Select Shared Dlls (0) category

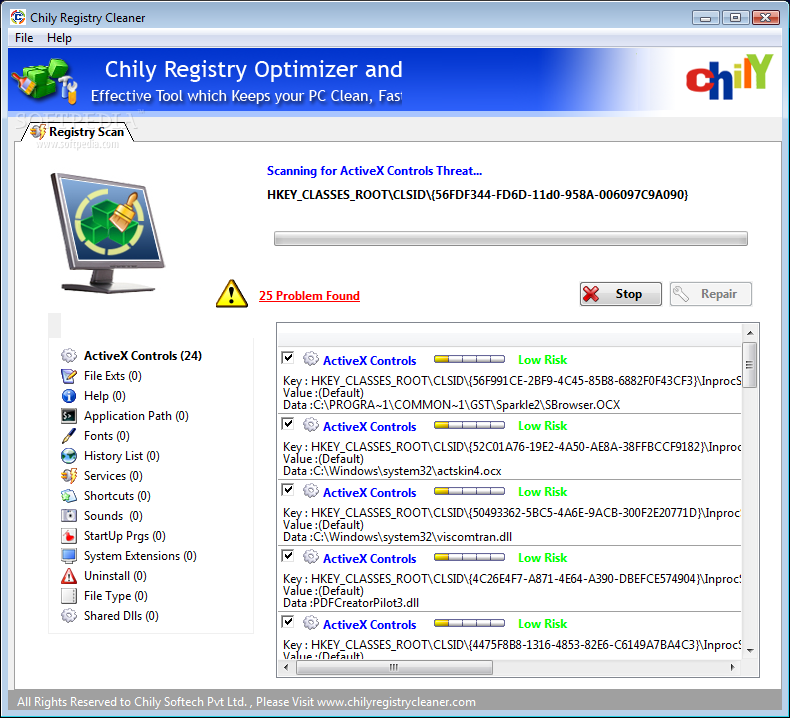click(x=121, y=616)
